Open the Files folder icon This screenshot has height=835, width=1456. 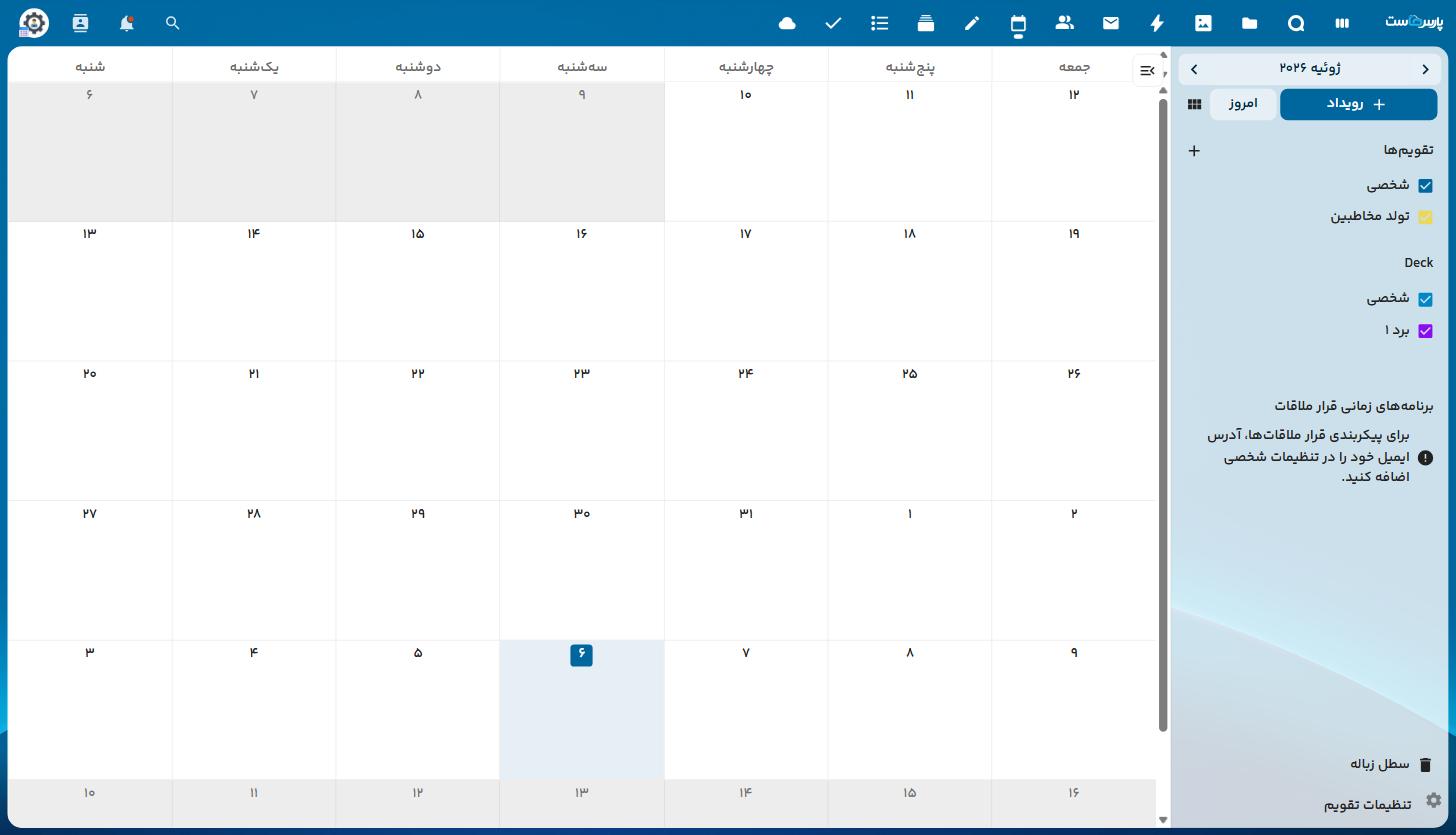pos(1249,23)
